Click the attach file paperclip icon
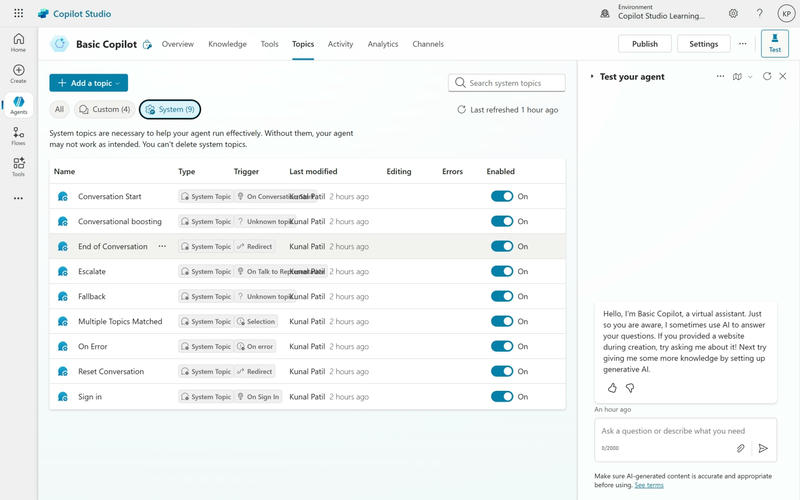 point(741,448)
